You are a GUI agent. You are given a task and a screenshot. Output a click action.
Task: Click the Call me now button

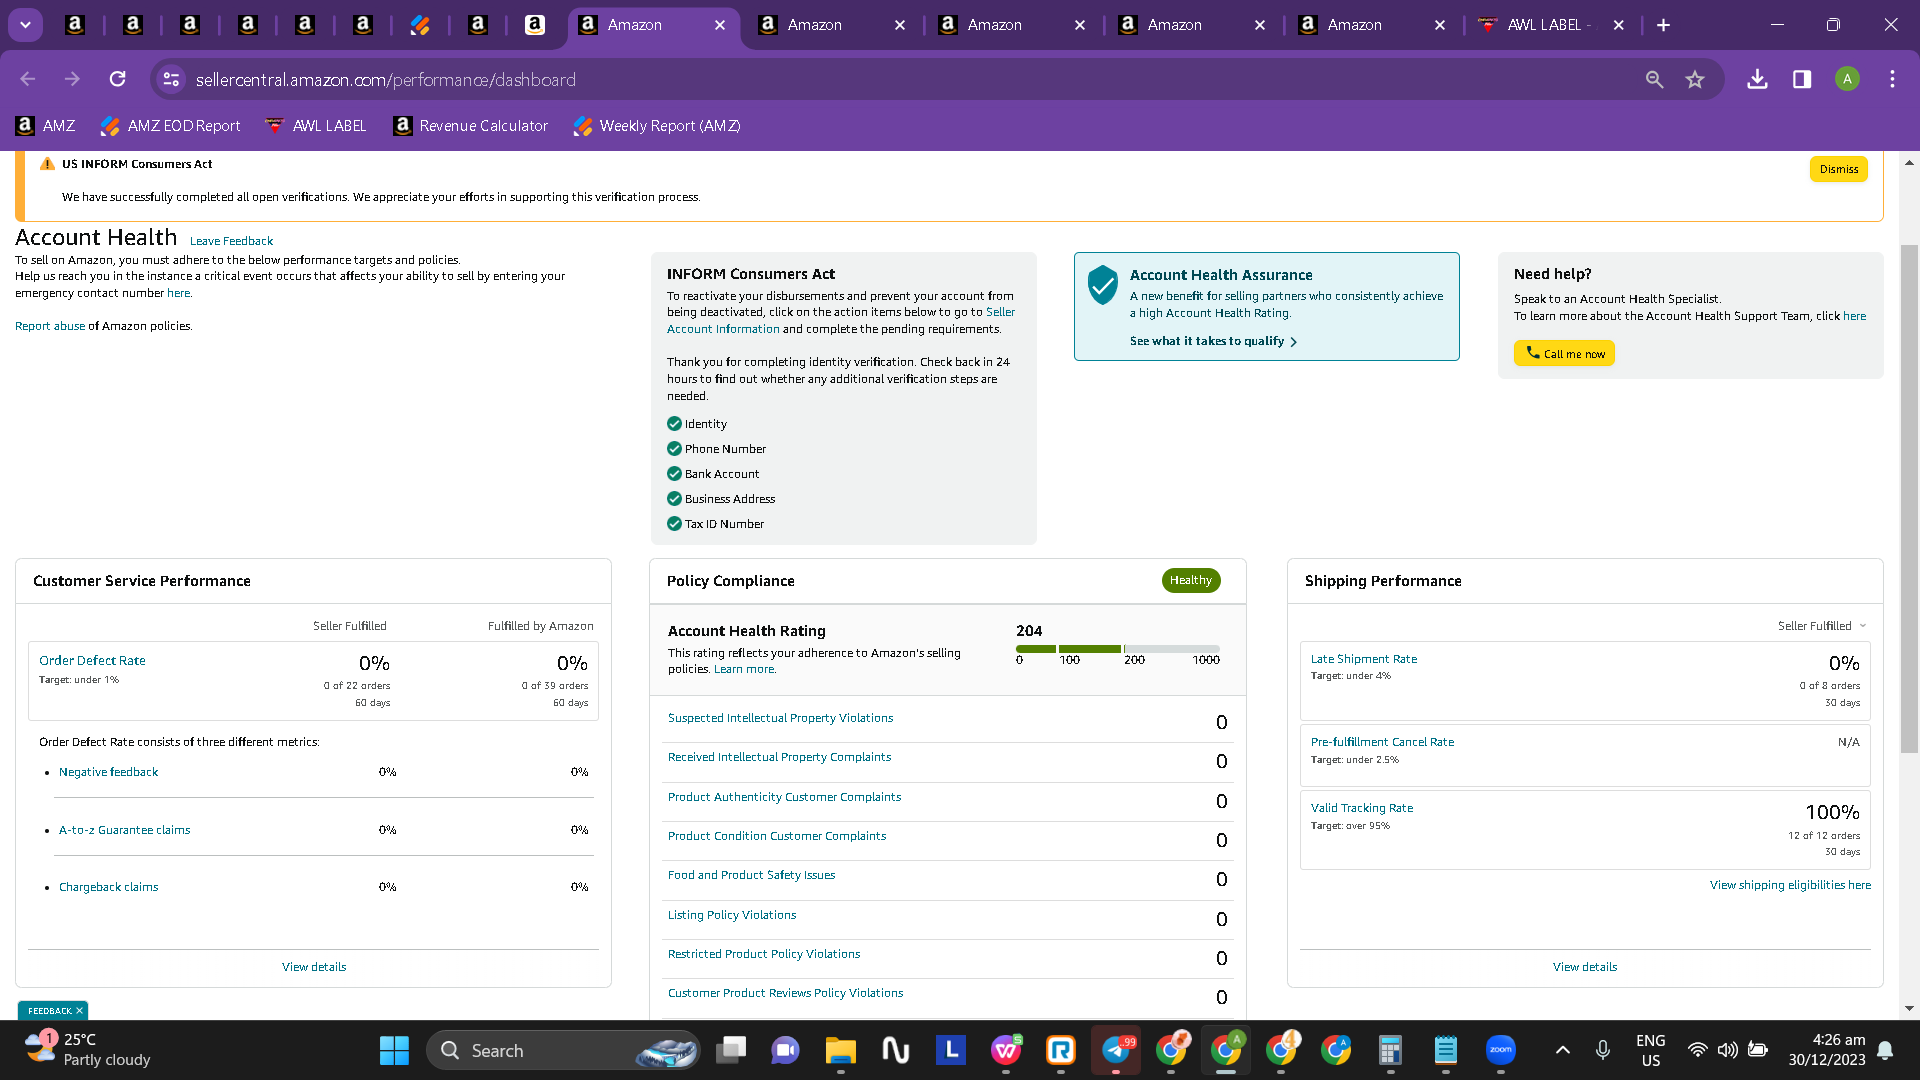pos(1564,353)
